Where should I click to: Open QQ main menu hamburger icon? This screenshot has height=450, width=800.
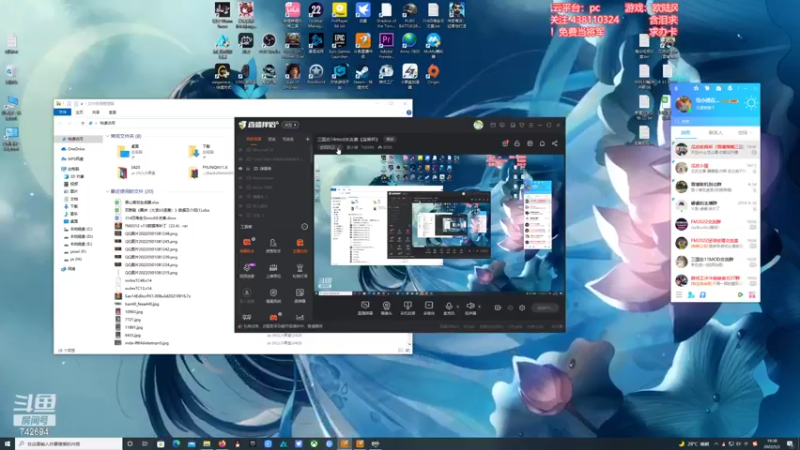(x=679, y=295)
